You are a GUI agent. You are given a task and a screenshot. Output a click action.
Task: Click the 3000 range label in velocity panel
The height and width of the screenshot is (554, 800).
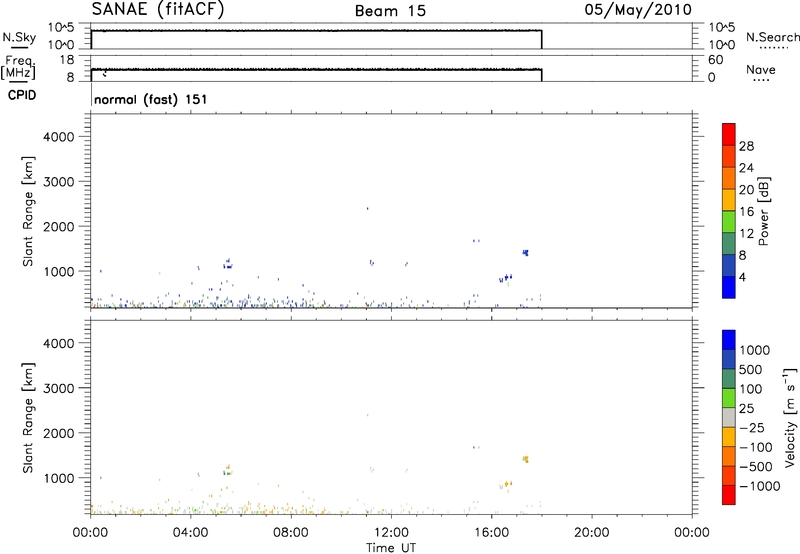coord(59,388)
